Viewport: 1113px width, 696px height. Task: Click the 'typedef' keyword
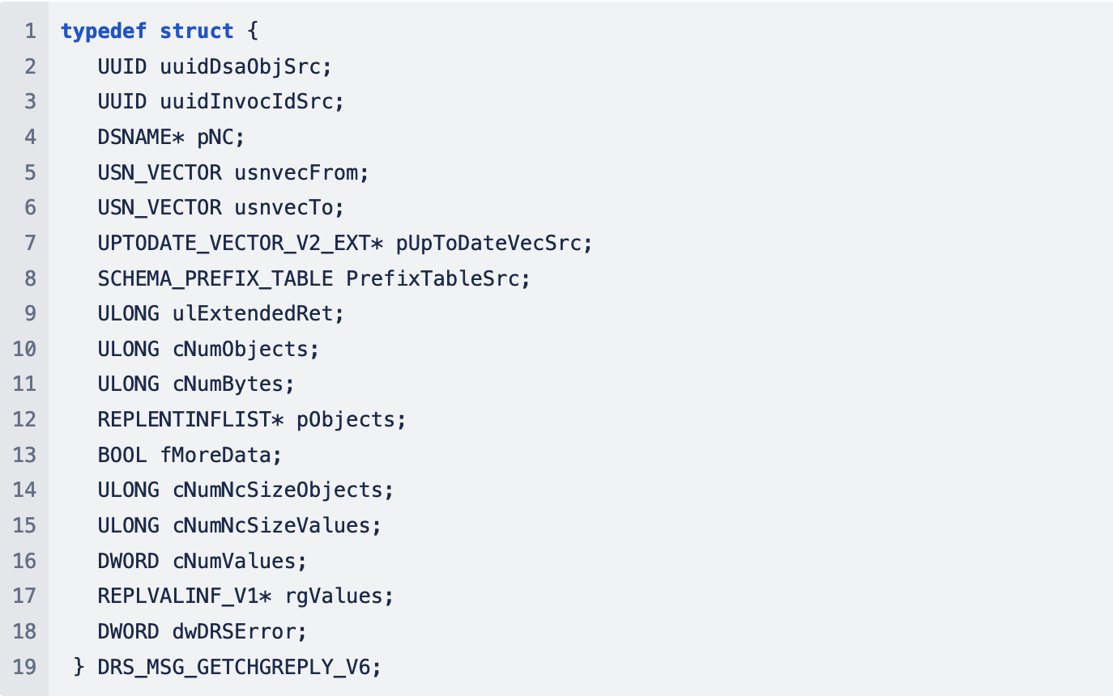click(x=104, y=31)
